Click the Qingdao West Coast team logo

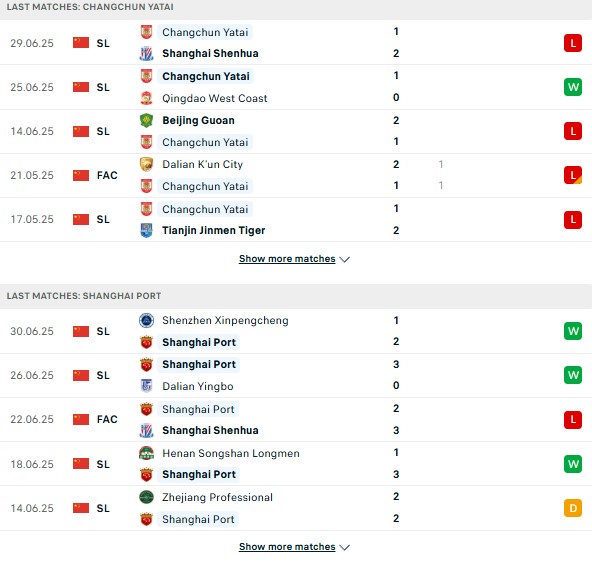coord(146,98)
